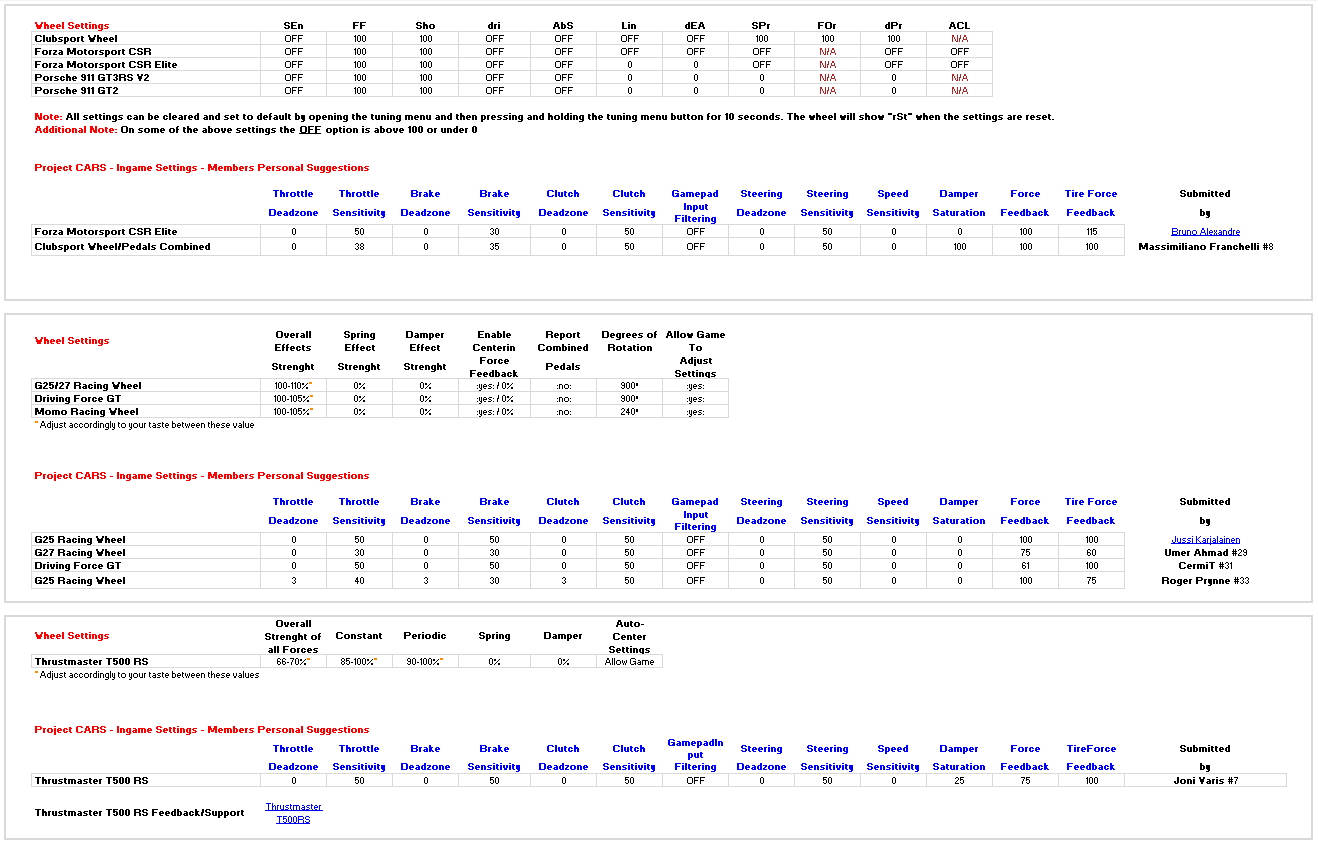Select the Brake Sensitivity value 35

[494, 247]
